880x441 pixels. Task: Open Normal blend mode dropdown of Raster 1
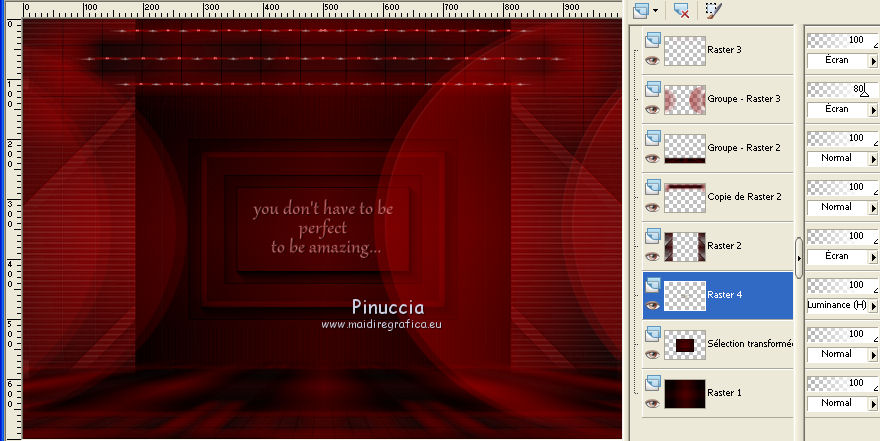click(x=842, y=403)
